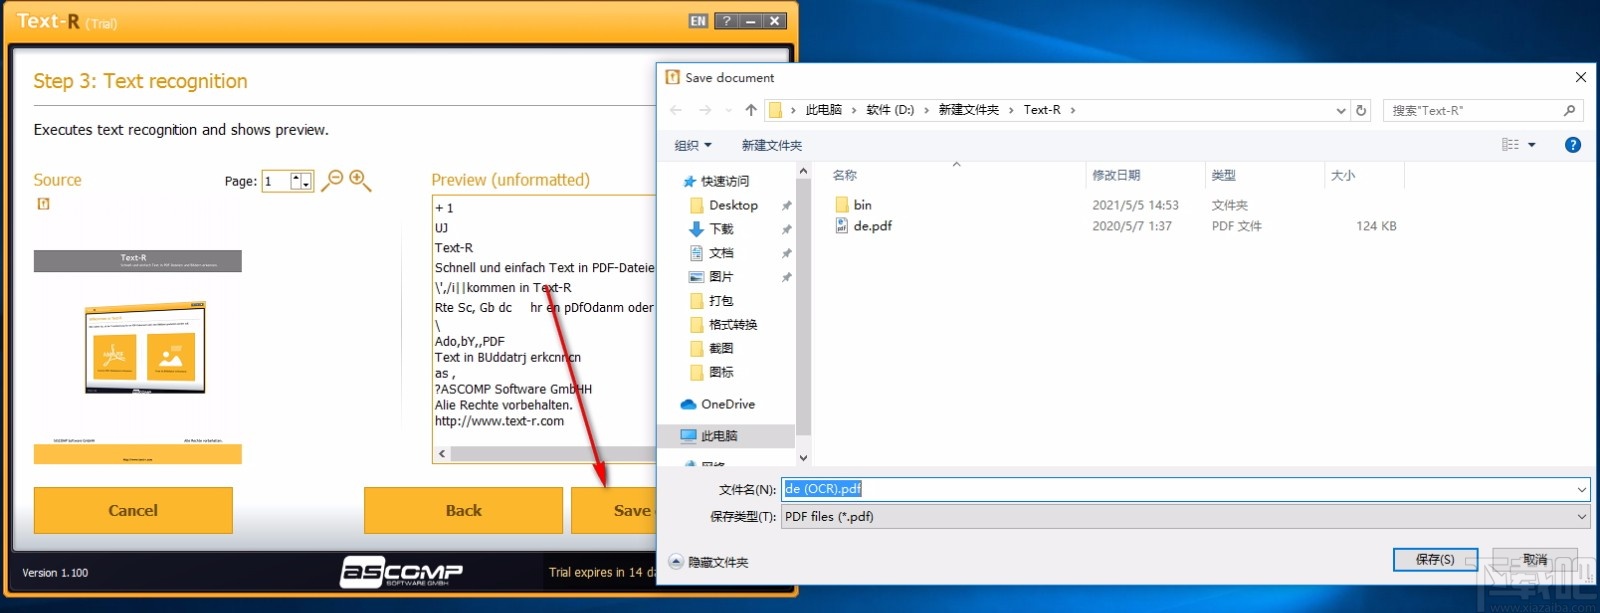Image resolution: width=1600 pixels, height=613 pixels.
Task: Click 软件 (D:) in the address breadcrumb
Action: pos(890,110)
